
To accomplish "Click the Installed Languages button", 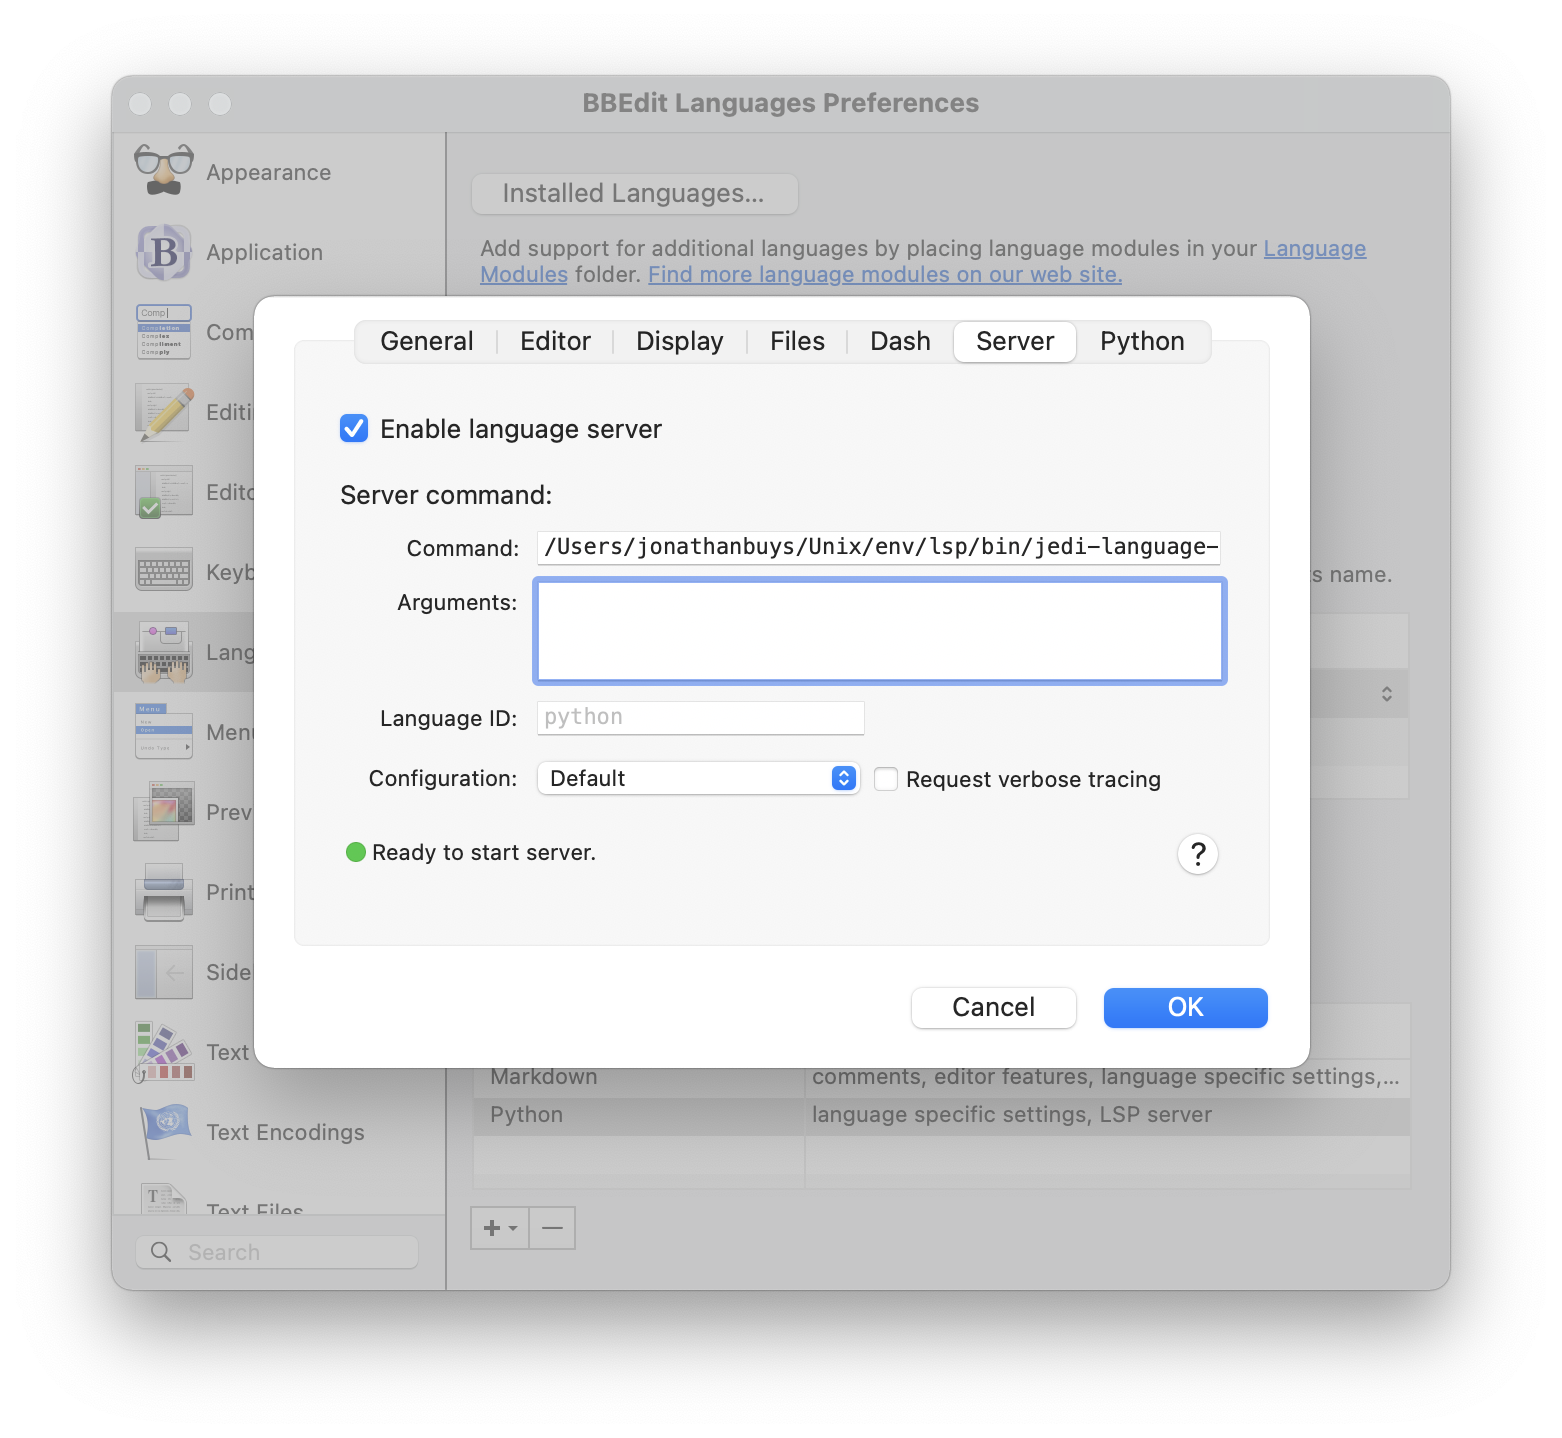I will (634, 193).
